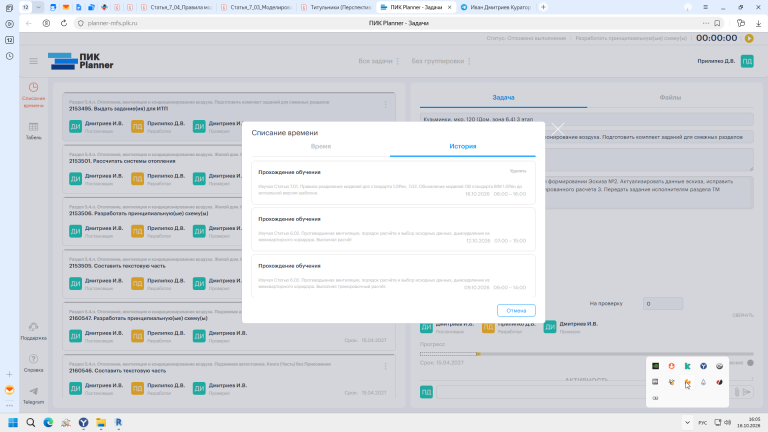
Task: Switch to the Иван Дмитриев Куратор browser tab
Action: pyautogui.click(x=496, y=7)
